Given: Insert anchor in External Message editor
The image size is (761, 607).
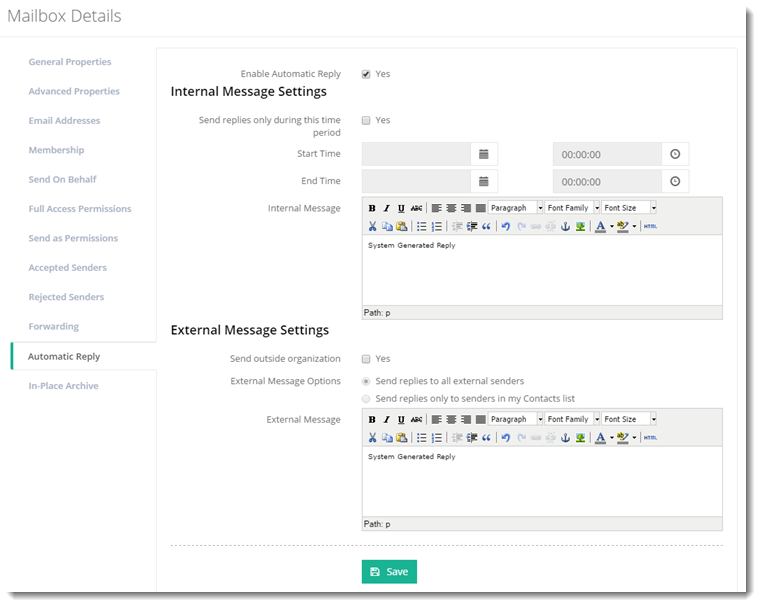Looking at the screenshot, I should [564, 438].
